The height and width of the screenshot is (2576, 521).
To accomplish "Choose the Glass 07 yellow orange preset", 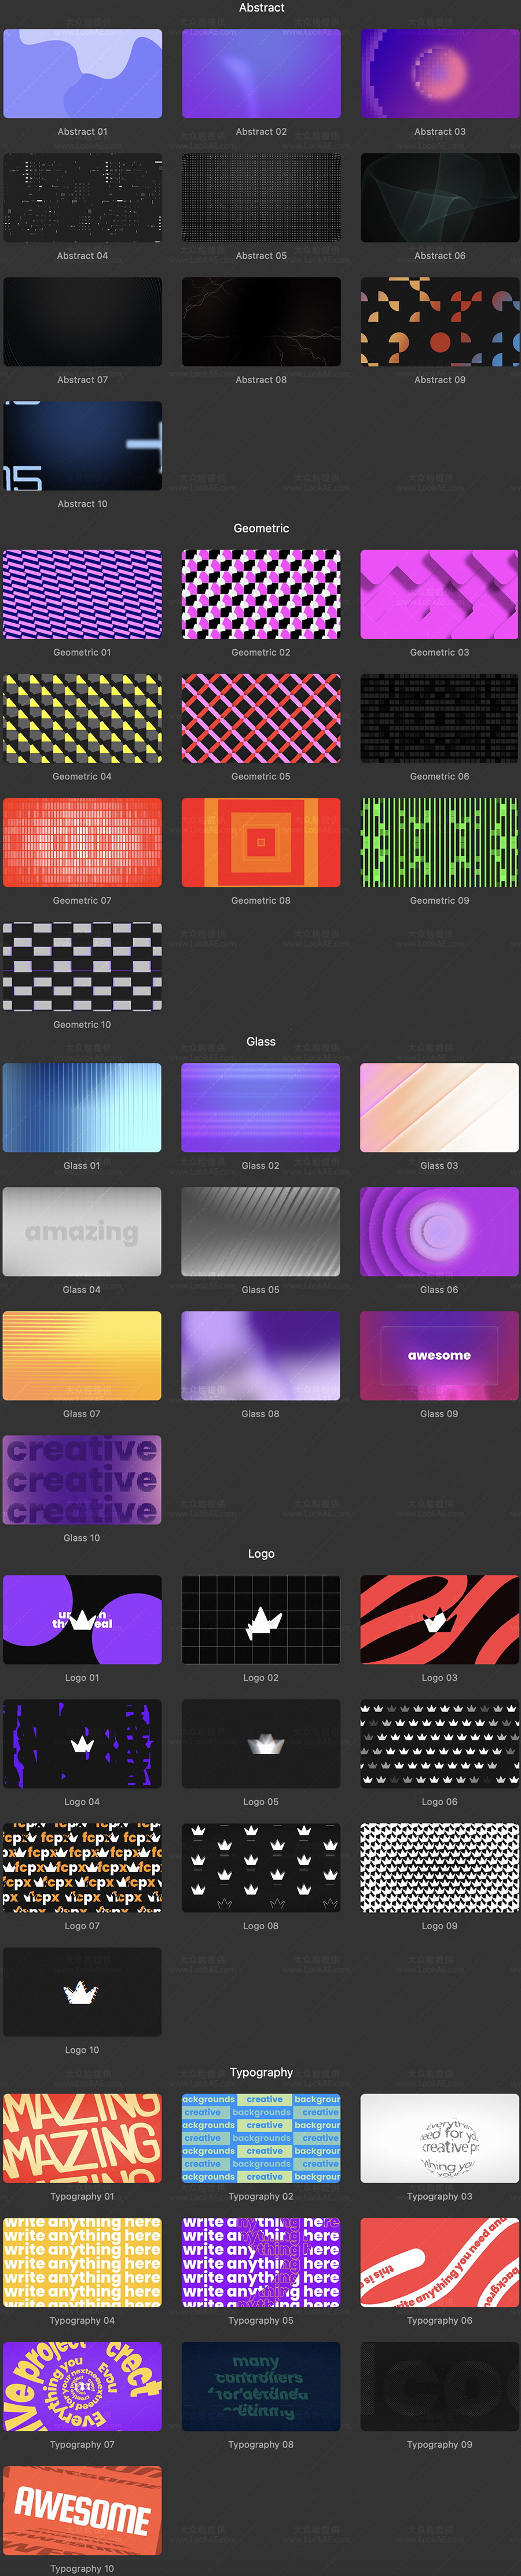I will [x=82, y=1355].
